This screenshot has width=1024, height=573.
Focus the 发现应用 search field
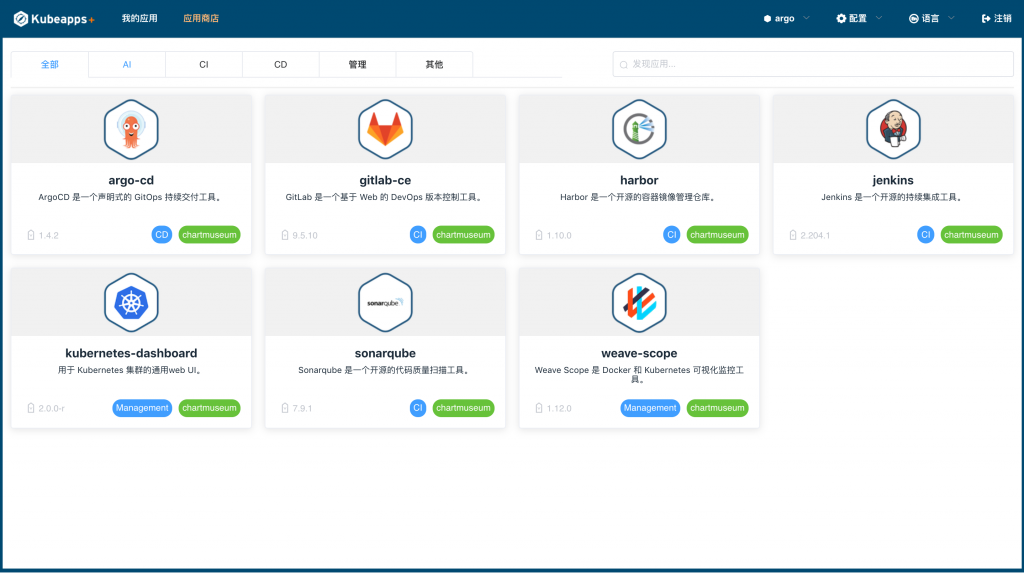pyautogui.click(x=813, y=64)
